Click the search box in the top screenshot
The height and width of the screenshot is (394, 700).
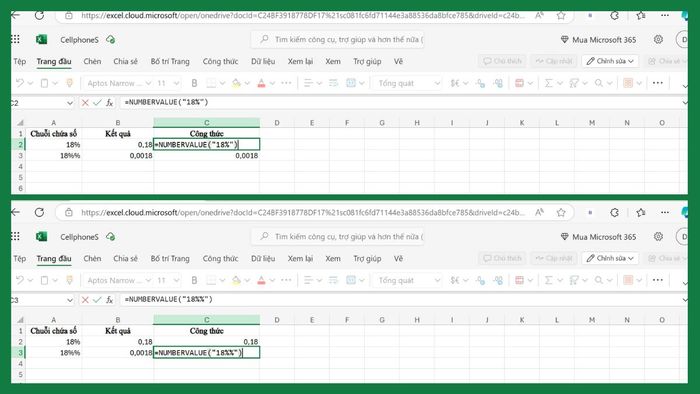click(x=338, y=39)
